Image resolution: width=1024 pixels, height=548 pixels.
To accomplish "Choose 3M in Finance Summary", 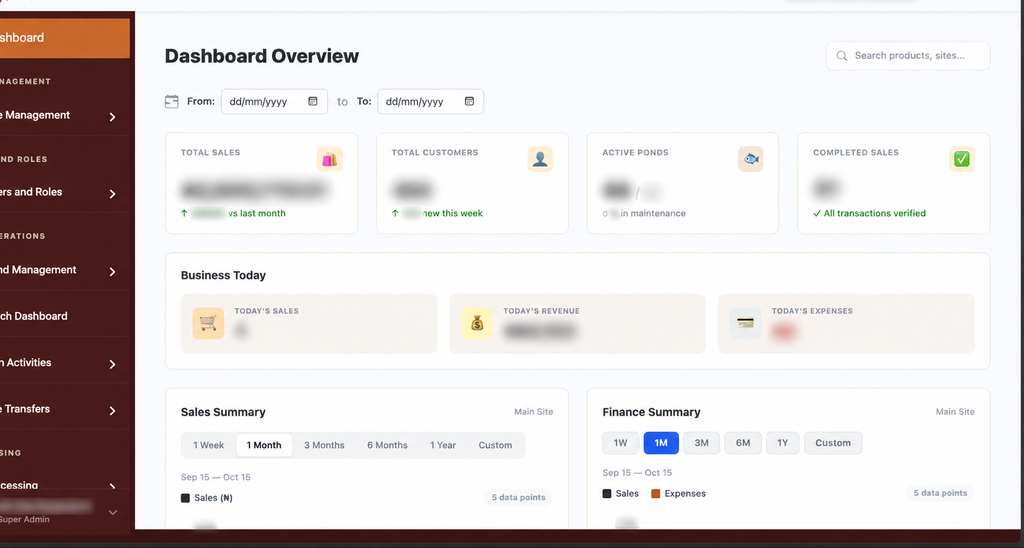I will [701, 443].
